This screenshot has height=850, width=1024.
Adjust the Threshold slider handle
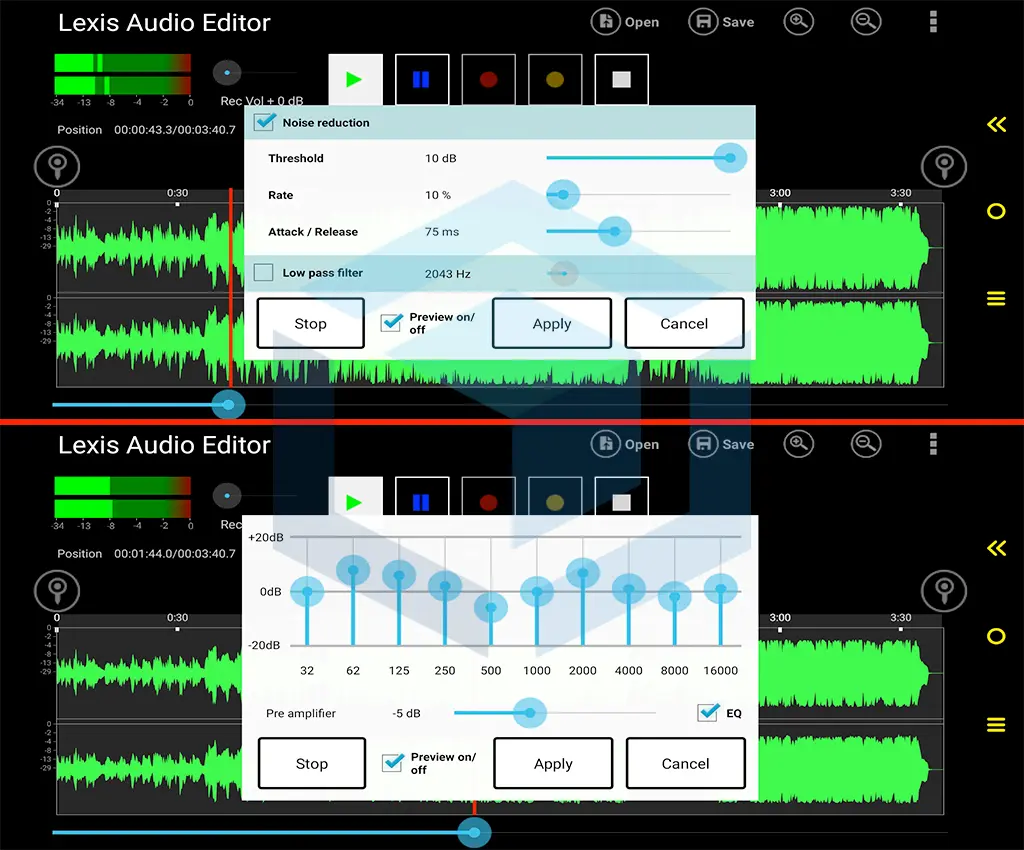coord(729,158)
